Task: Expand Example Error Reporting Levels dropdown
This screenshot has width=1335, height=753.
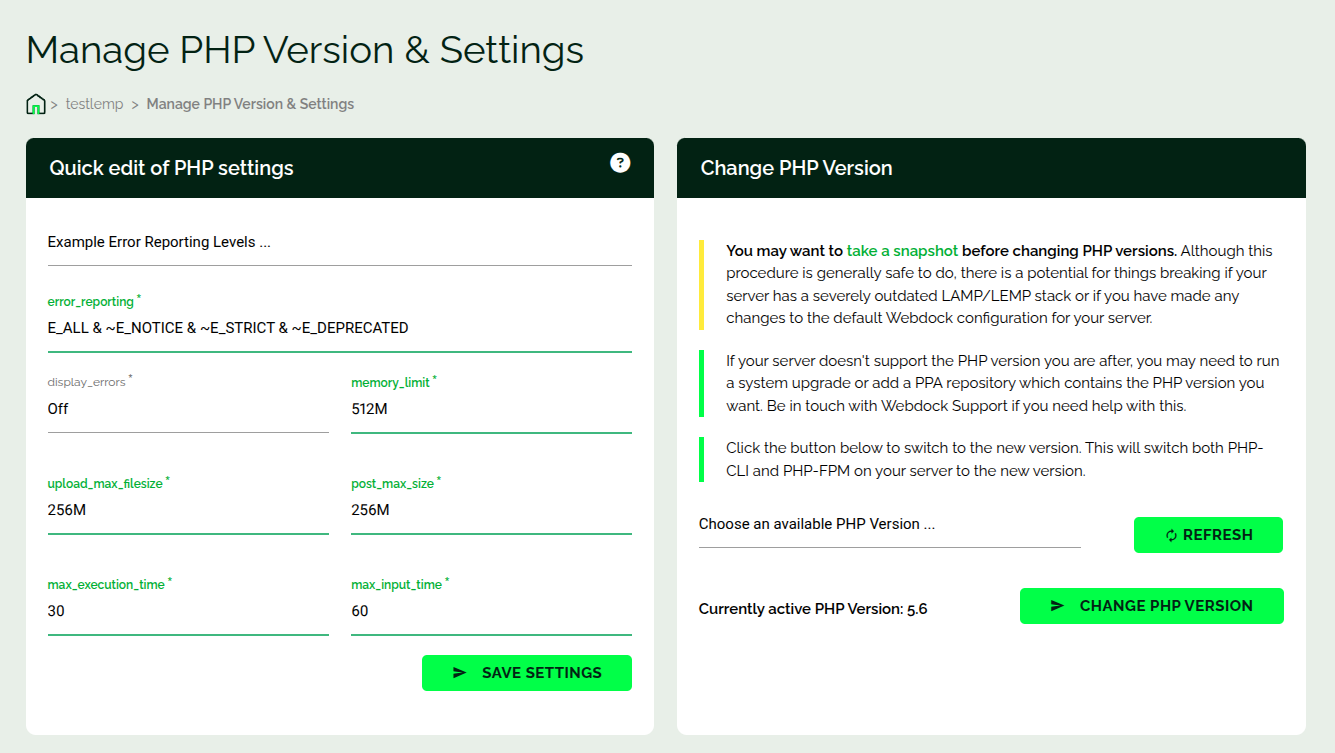Action: pos(339,243)
